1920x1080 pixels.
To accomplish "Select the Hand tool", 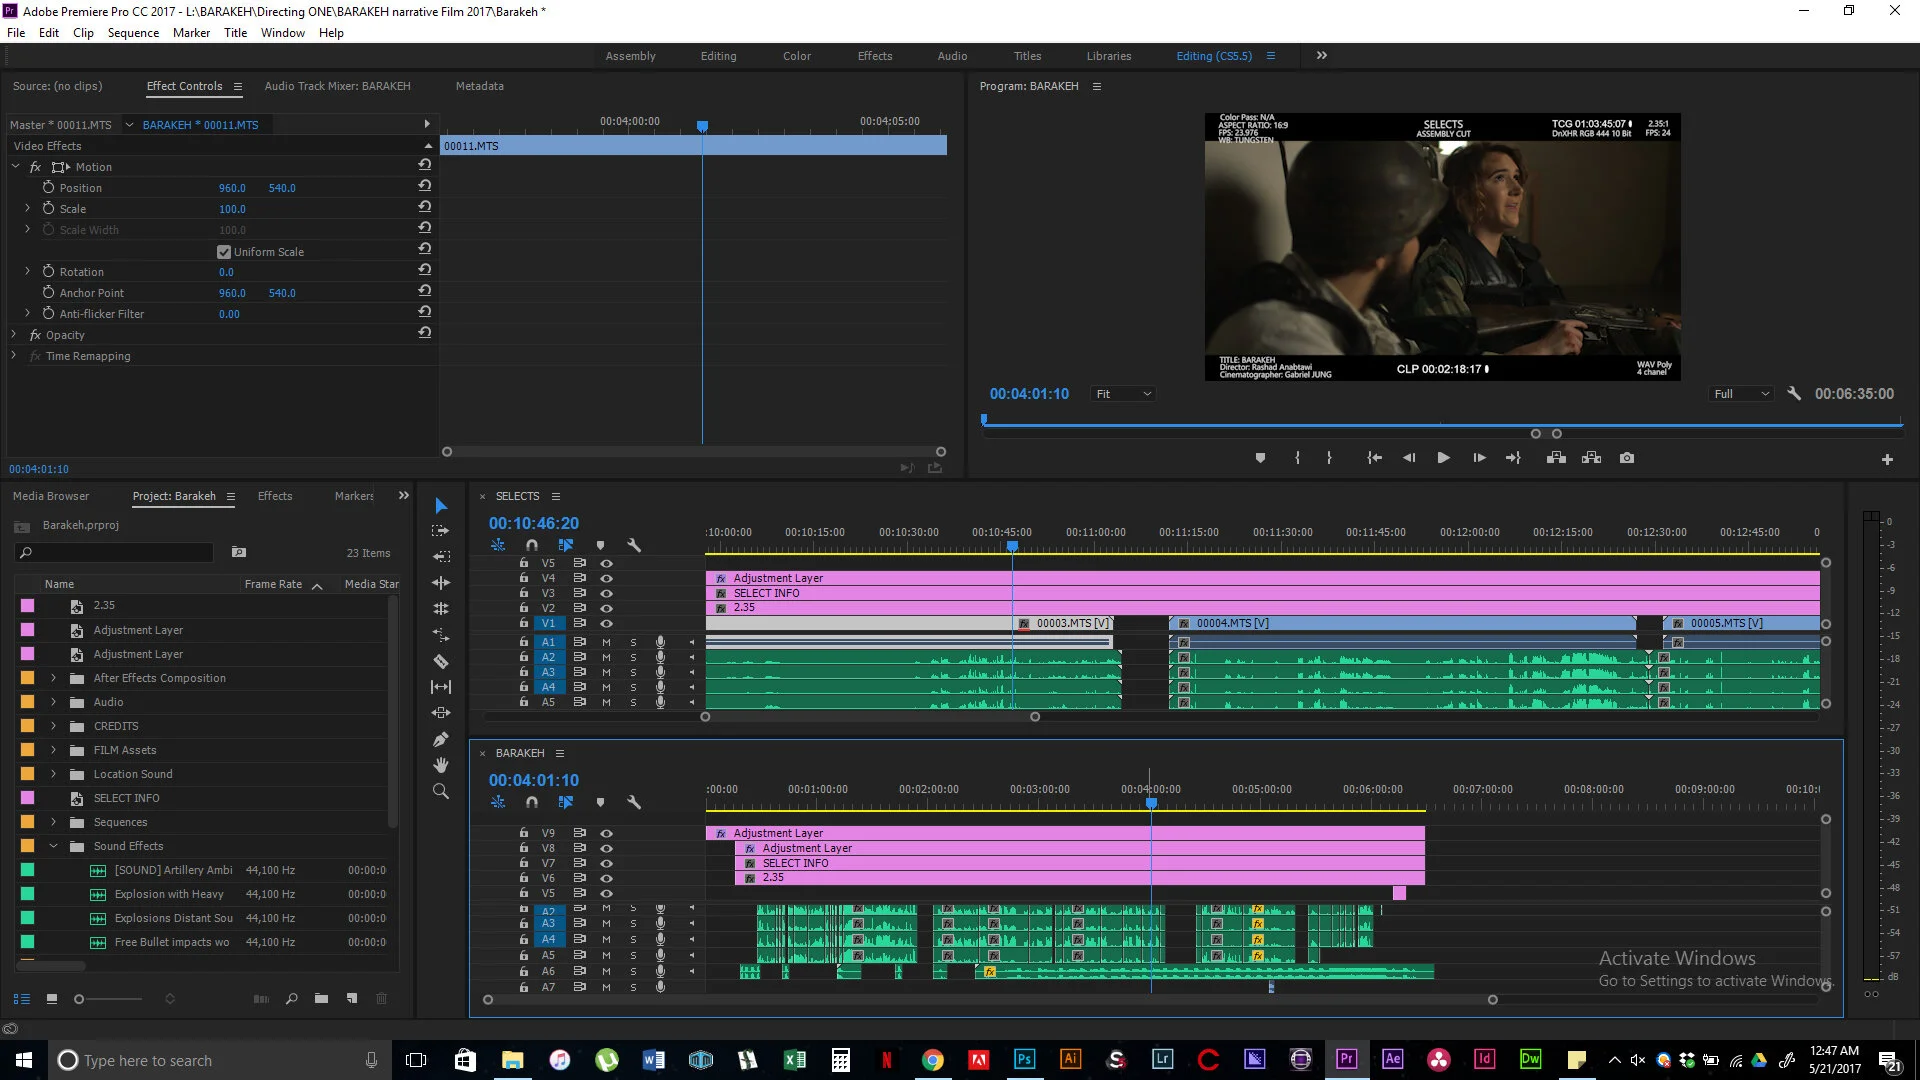I will 441,765.
